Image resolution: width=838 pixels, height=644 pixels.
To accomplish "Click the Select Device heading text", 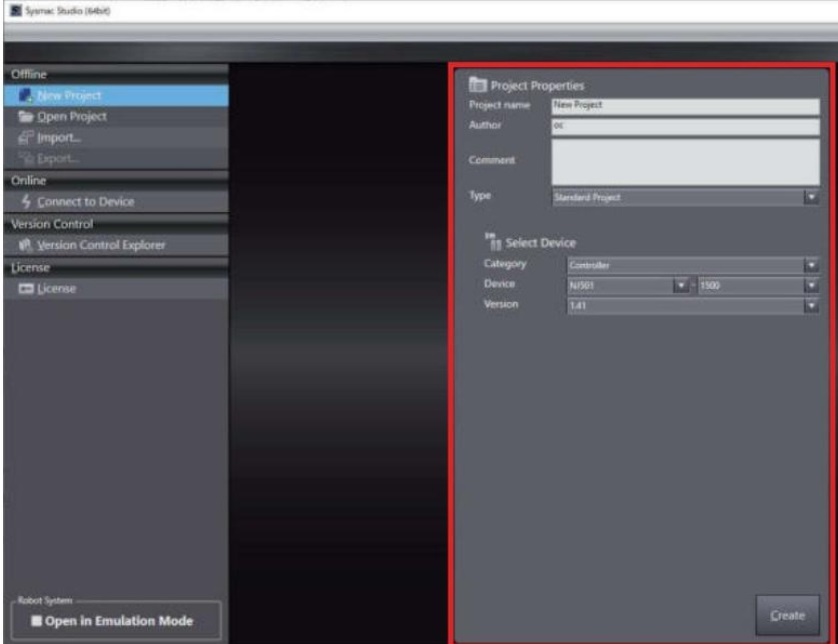I will (540, 243).
